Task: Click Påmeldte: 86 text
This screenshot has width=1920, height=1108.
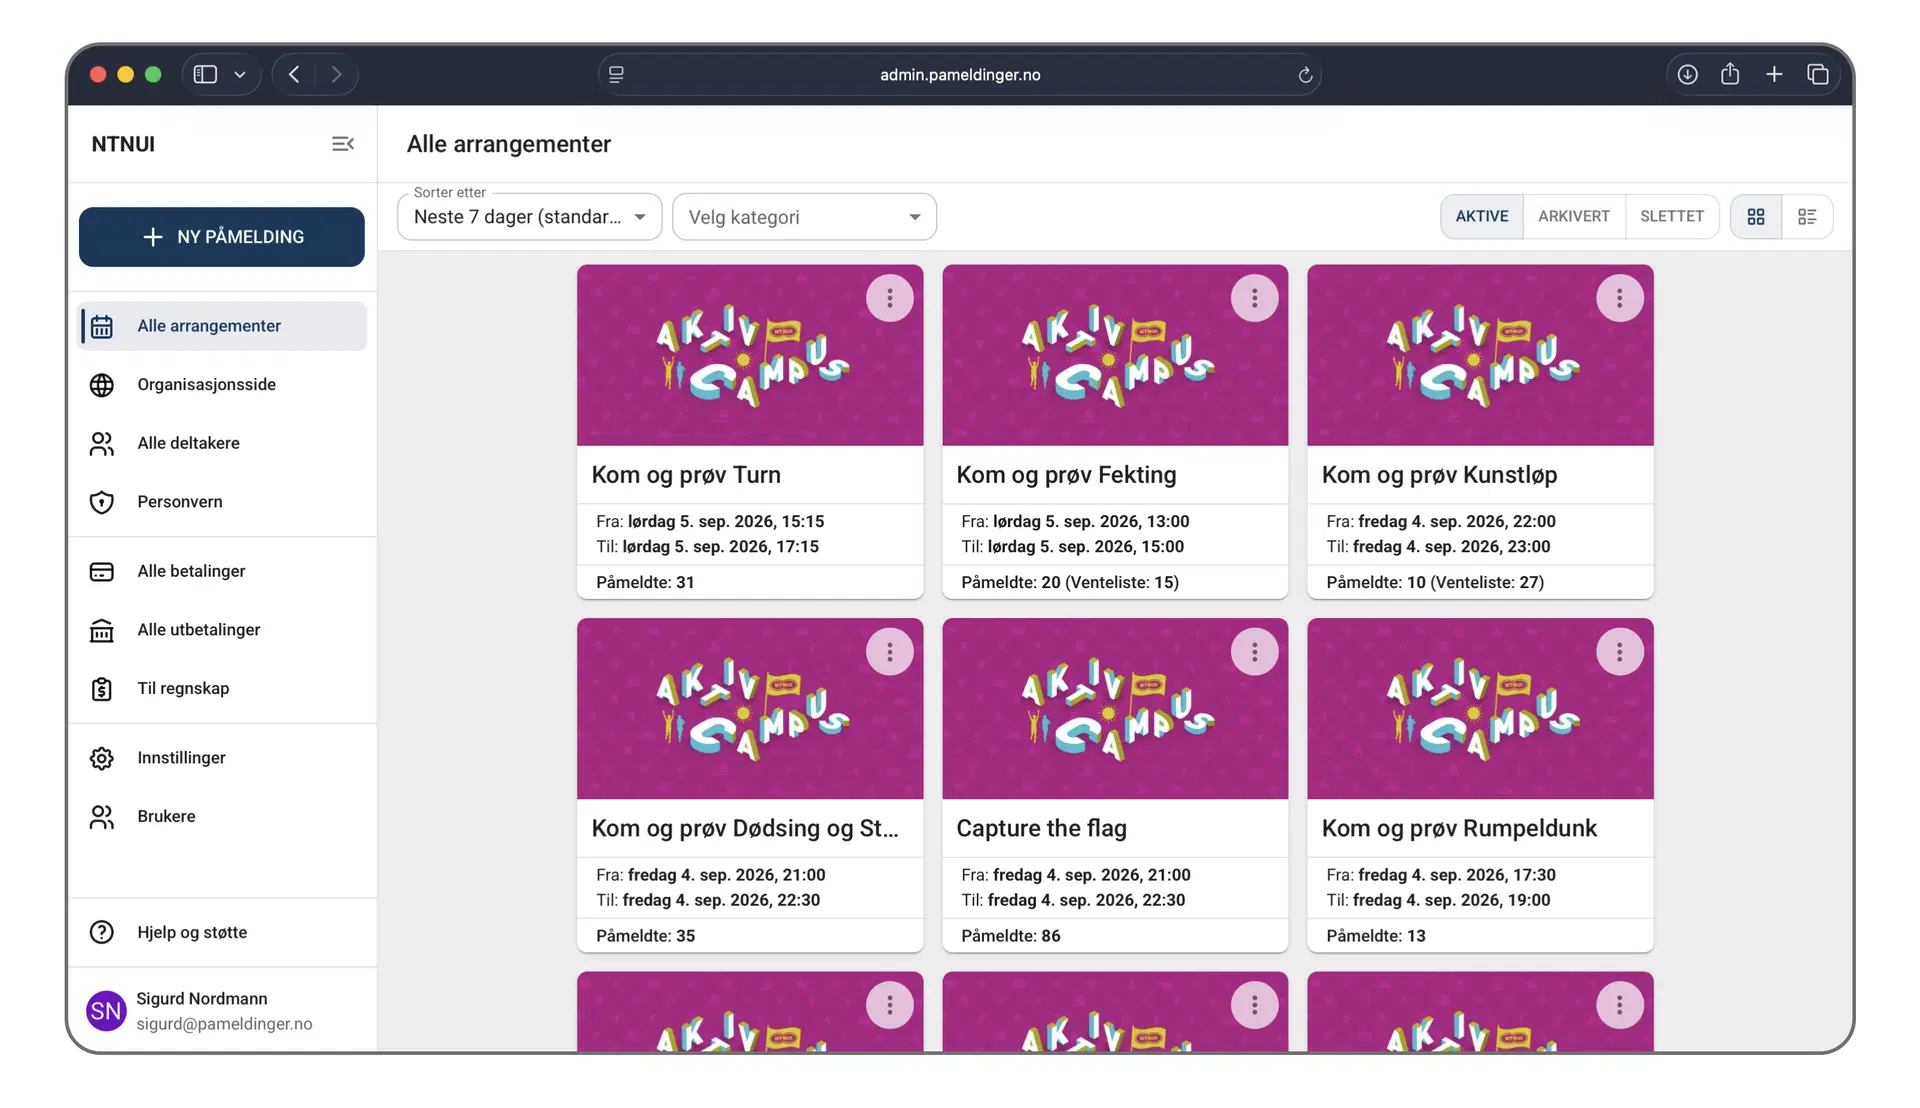Action: coord(1010,936)
